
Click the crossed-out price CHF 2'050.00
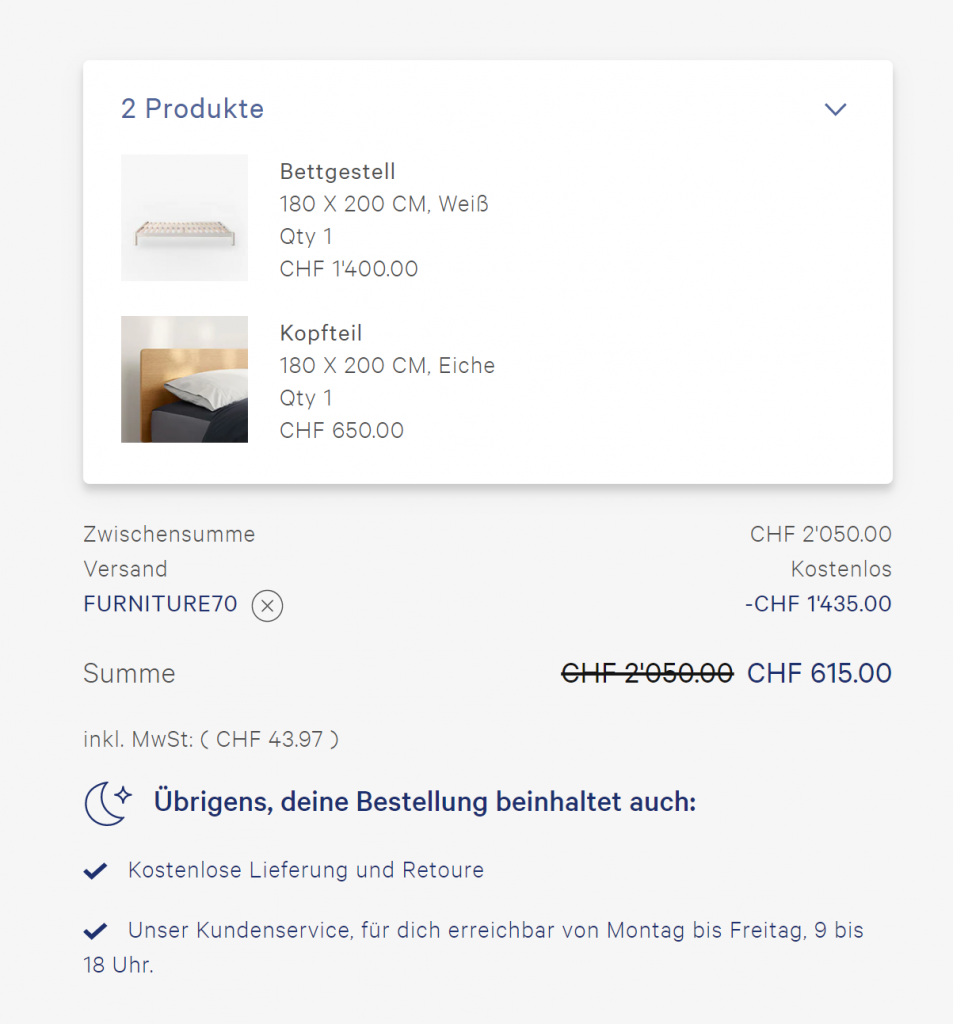coord(647,673)
